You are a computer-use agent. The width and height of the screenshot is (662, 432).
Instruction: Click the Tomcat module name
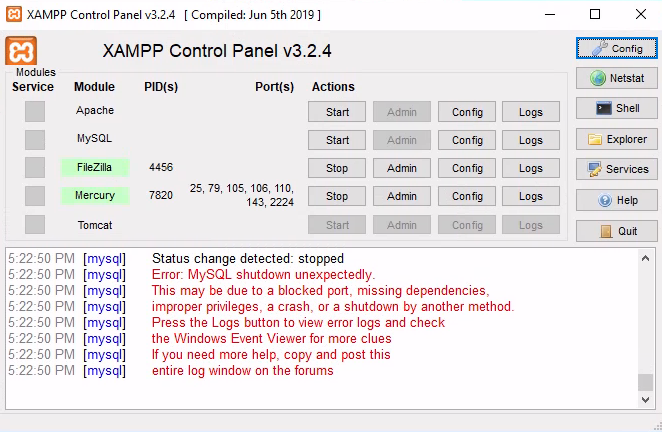95,225
